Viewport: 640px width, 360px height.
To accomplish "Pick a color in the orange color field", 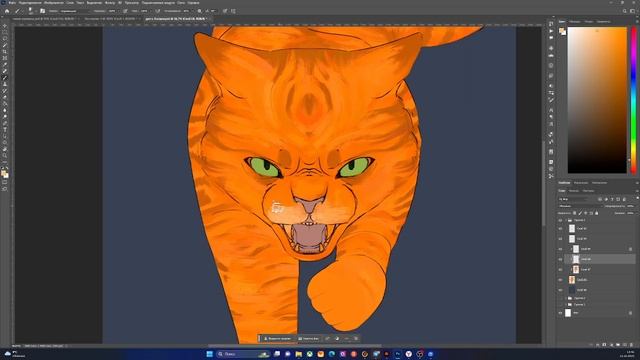I will pos(597,100).
